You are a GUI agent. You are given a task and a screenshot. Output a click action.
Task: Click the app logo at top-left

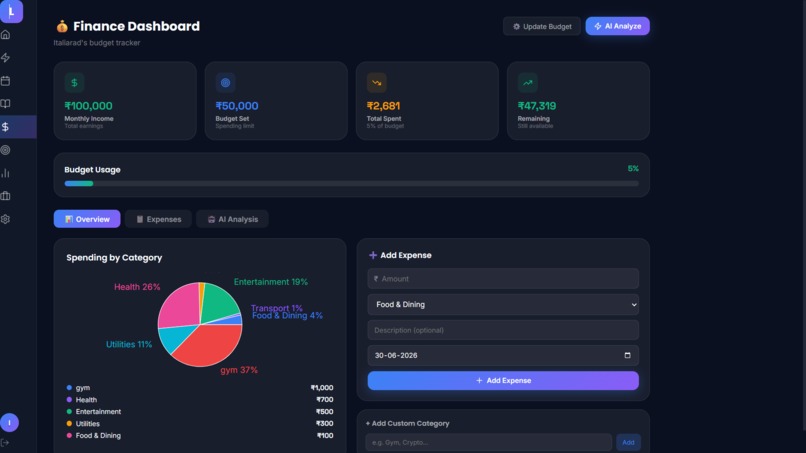[11, 11]
